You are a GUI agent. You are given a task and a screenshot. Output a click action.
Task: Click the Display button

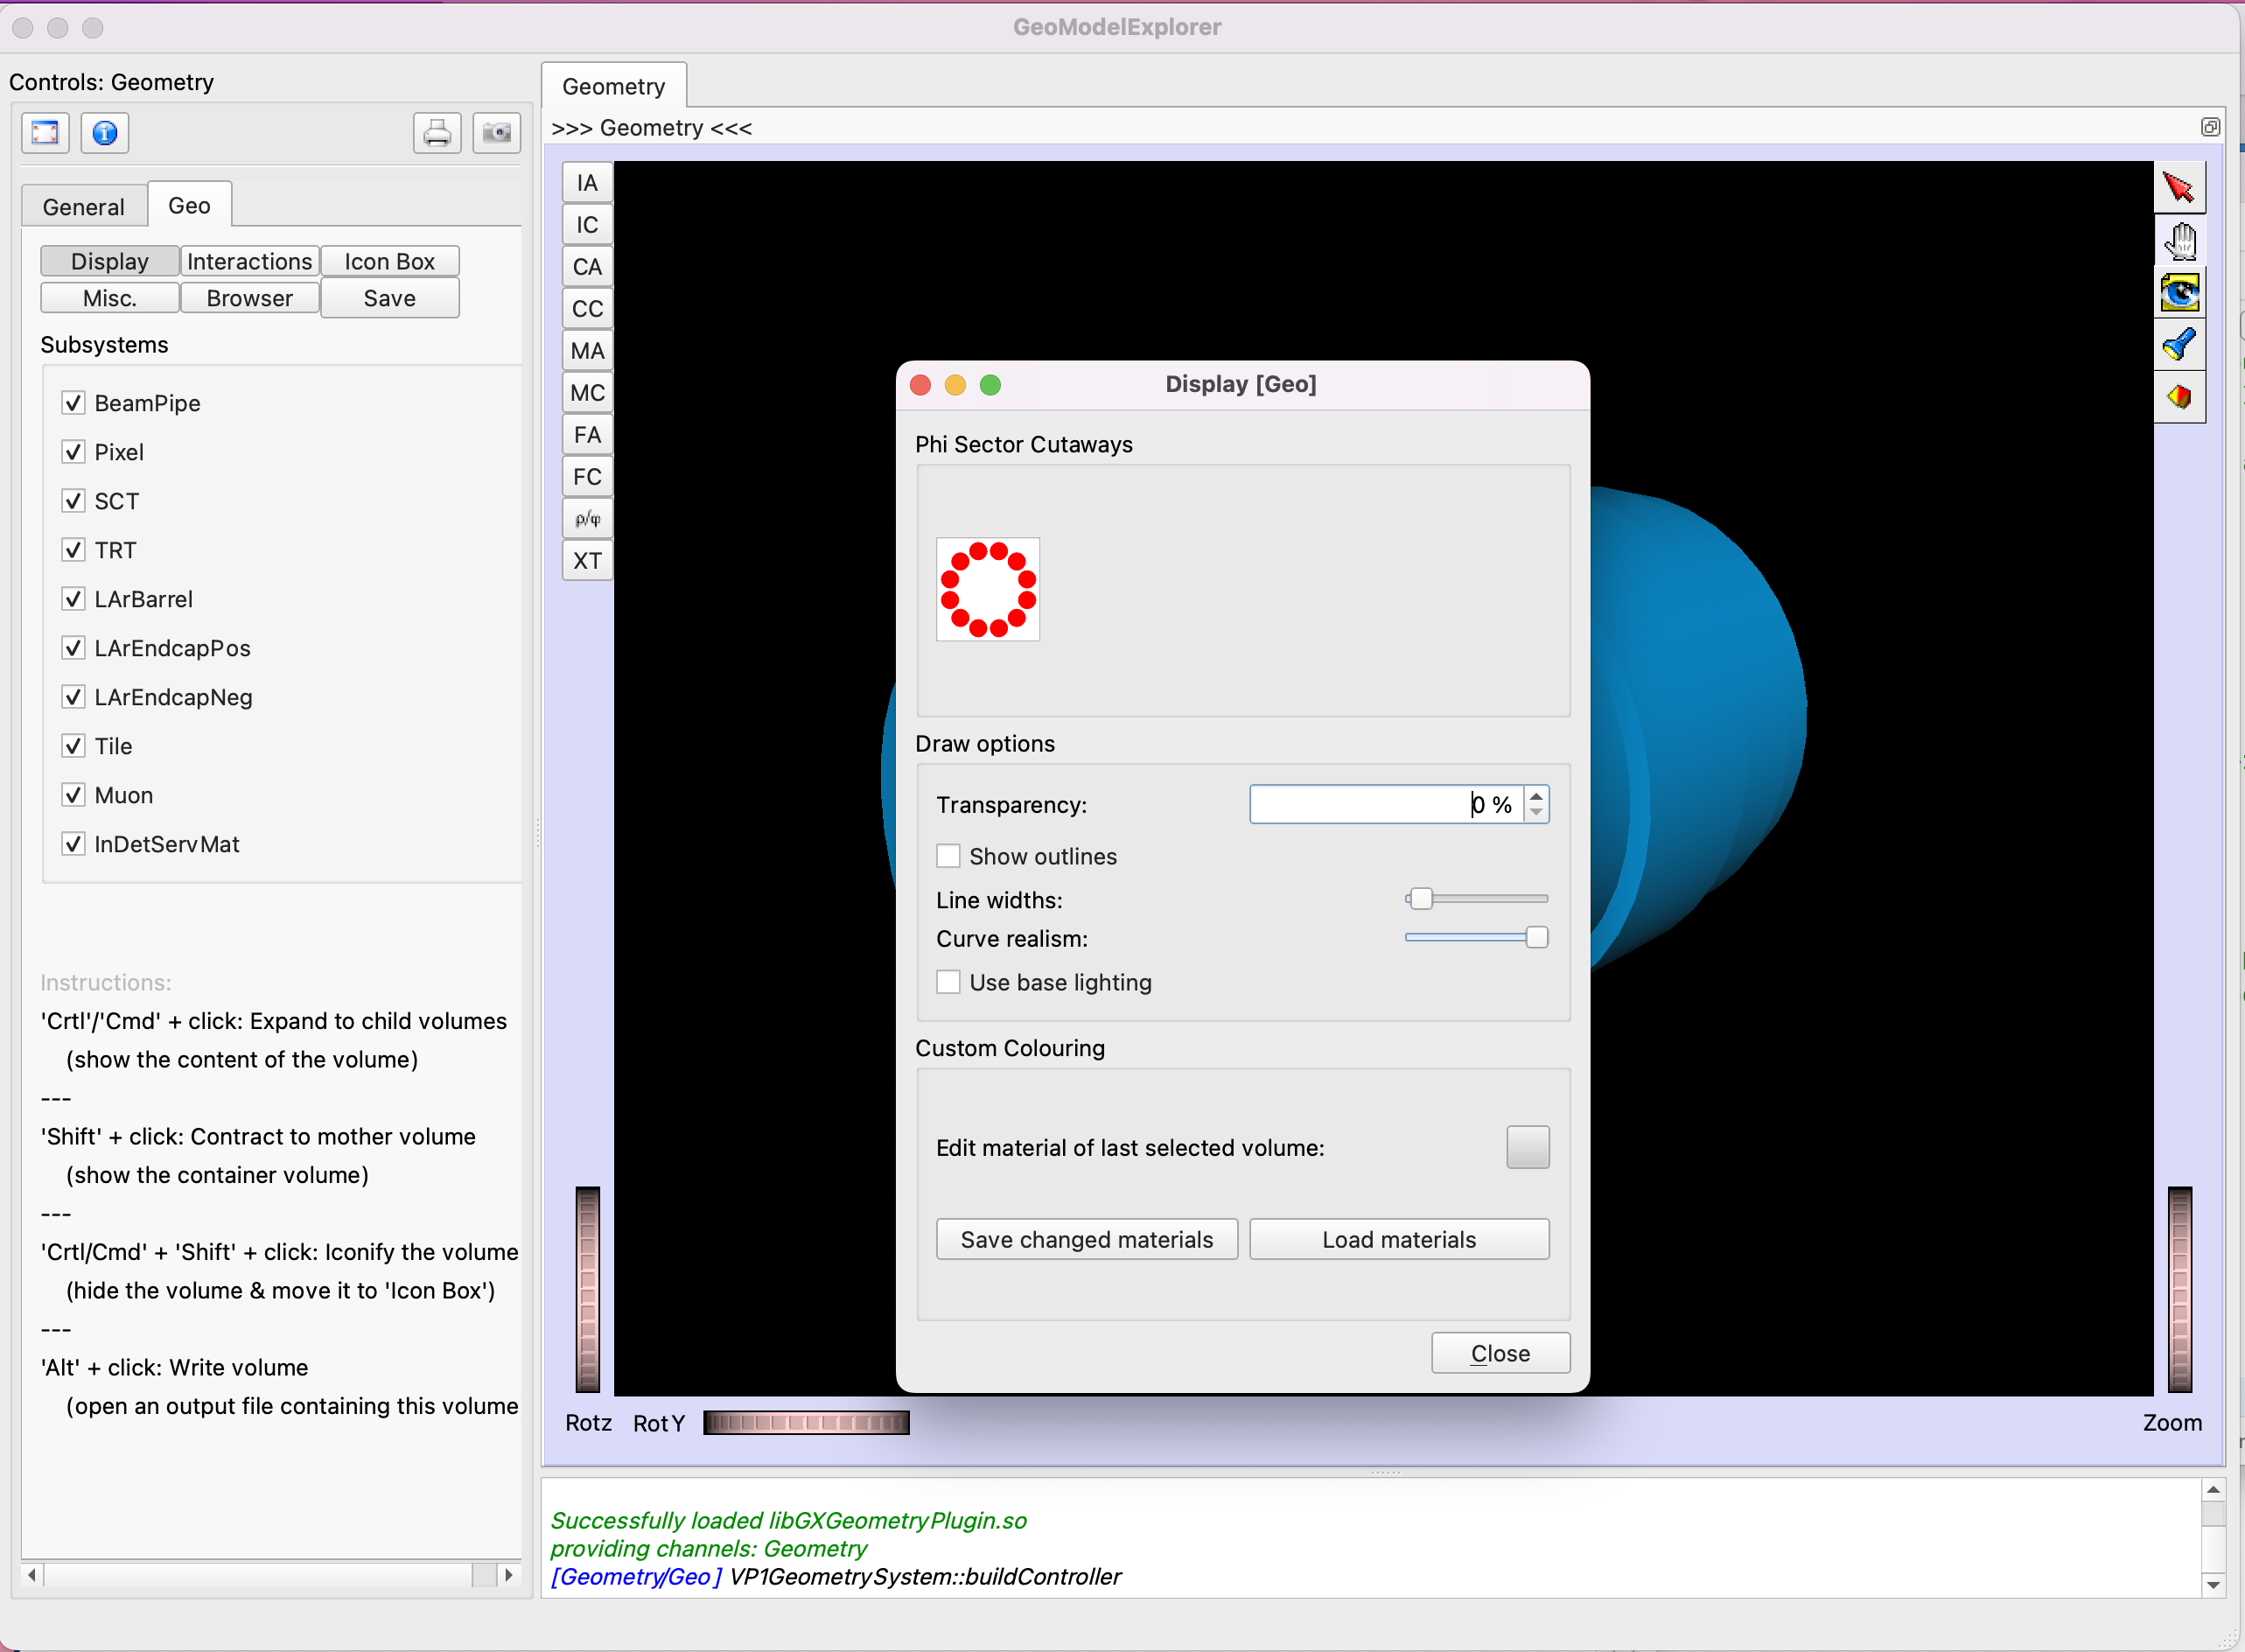[x=110, y=261]
